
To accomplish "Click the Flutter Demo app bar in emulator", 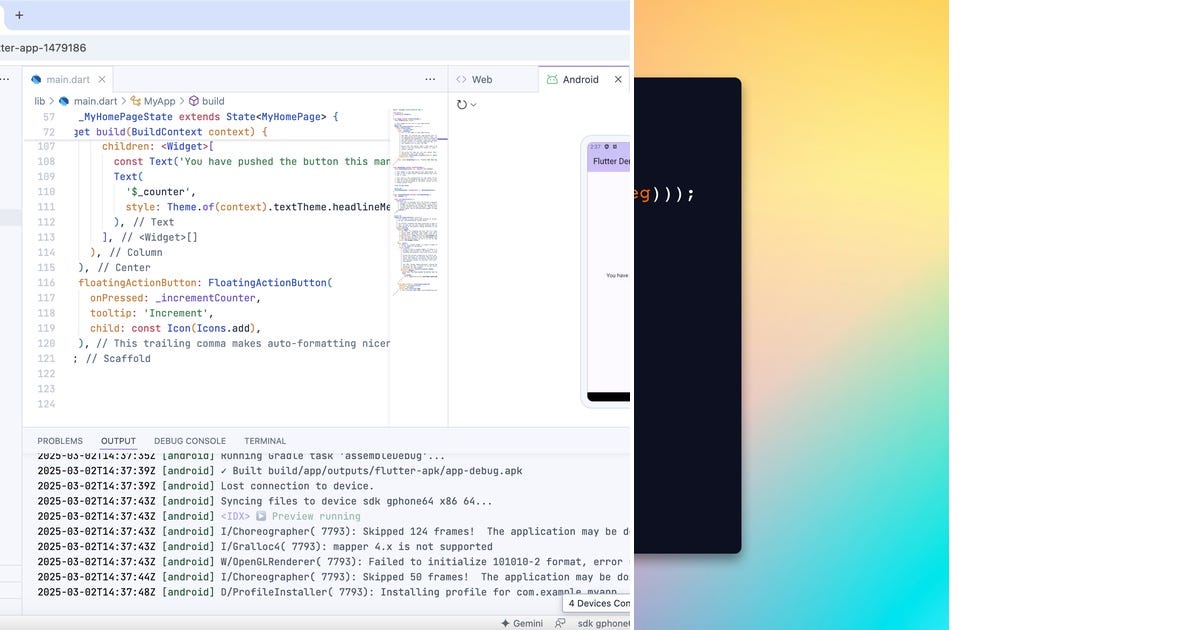I will tap(609, 161).
